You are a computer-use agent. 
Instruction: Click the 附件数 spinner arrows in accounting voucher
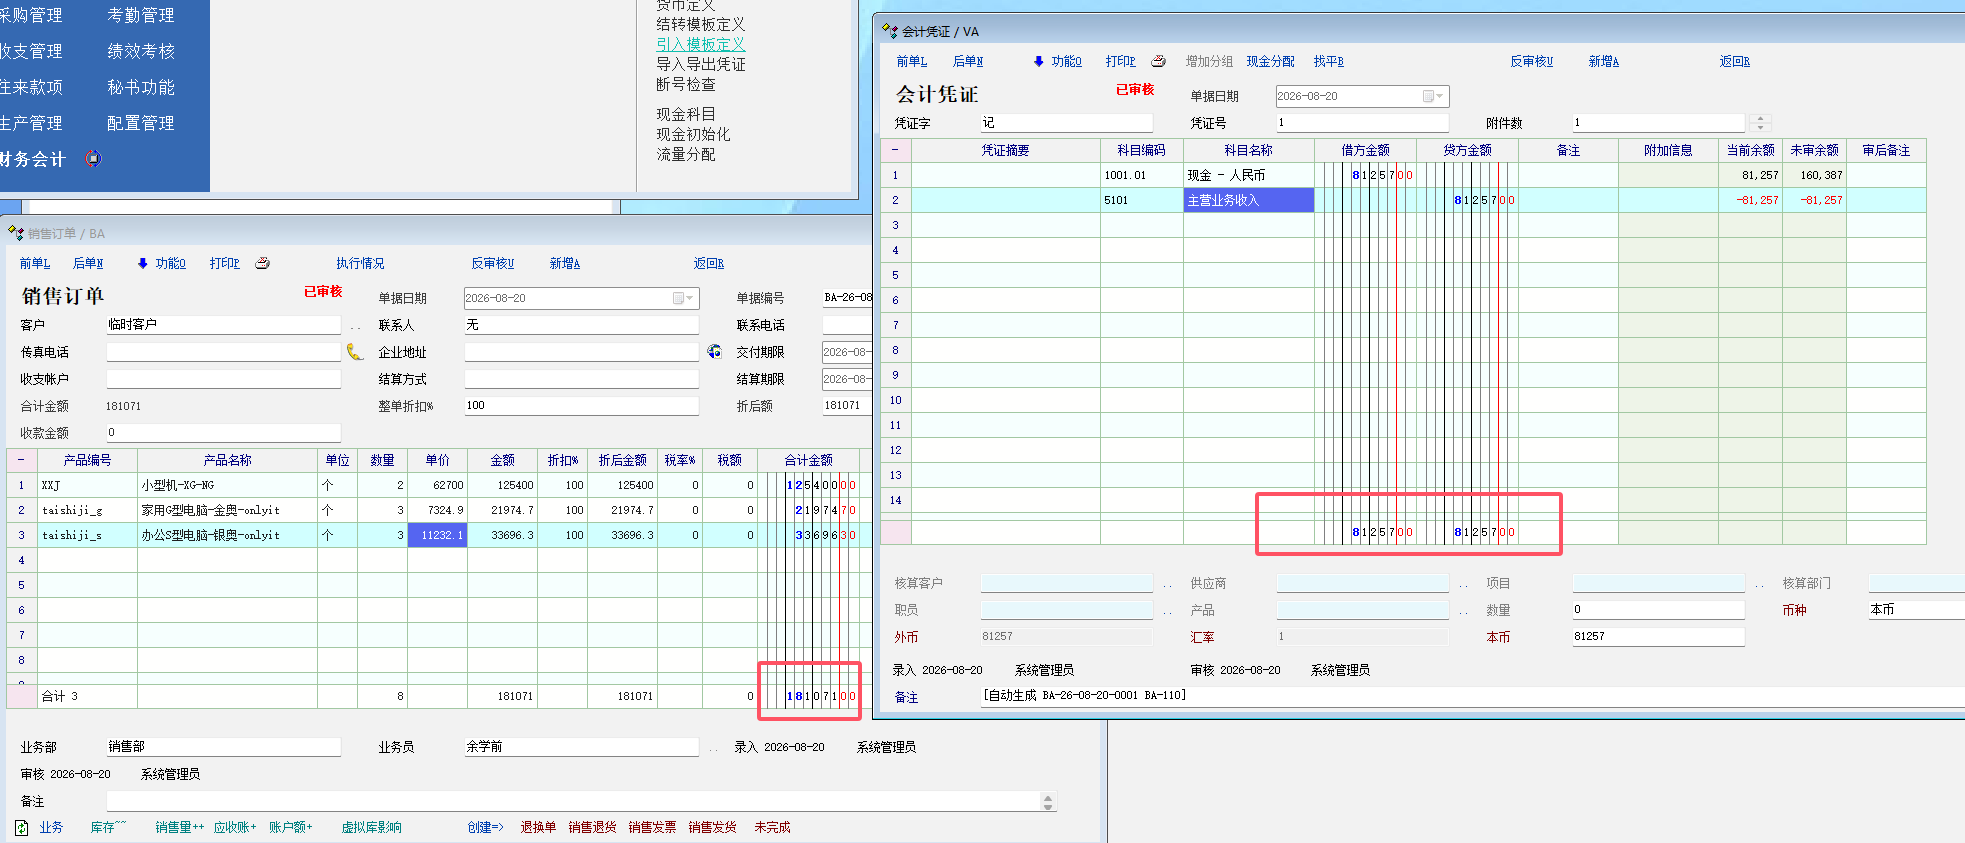pos(1761,122)
